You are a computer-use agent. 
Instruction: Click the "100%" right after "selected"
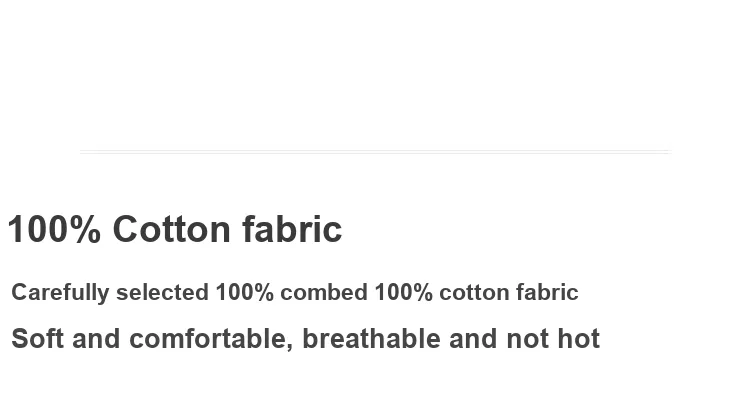point(244,292)
